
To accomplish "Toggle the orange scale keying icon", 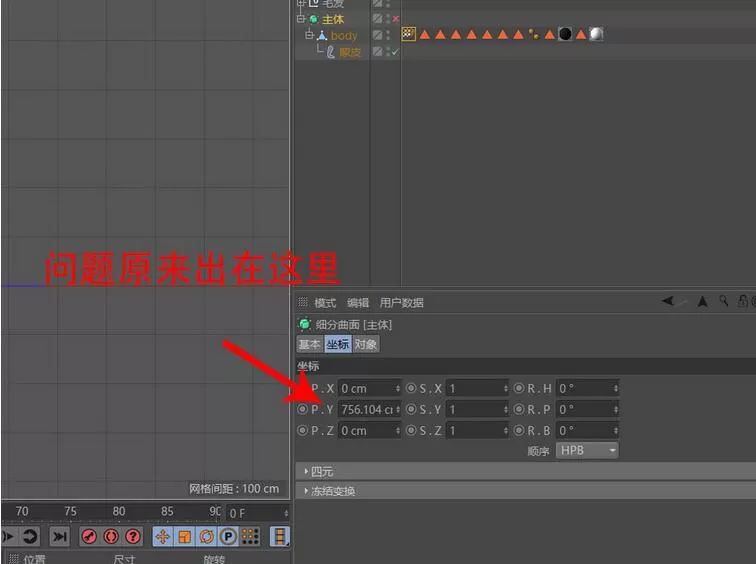I will pyautogui.click(x=185, y=536).
